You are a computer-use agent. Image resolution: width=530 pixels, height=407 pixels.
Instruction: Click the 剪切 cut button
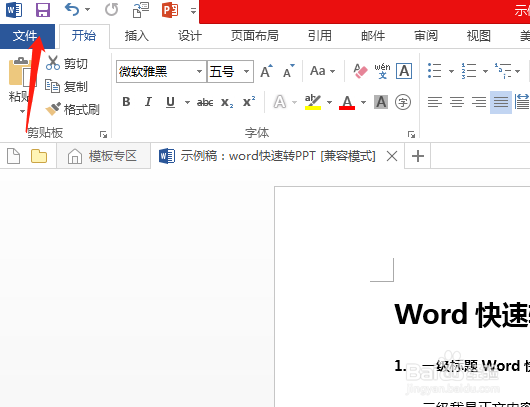coord(67,63)
